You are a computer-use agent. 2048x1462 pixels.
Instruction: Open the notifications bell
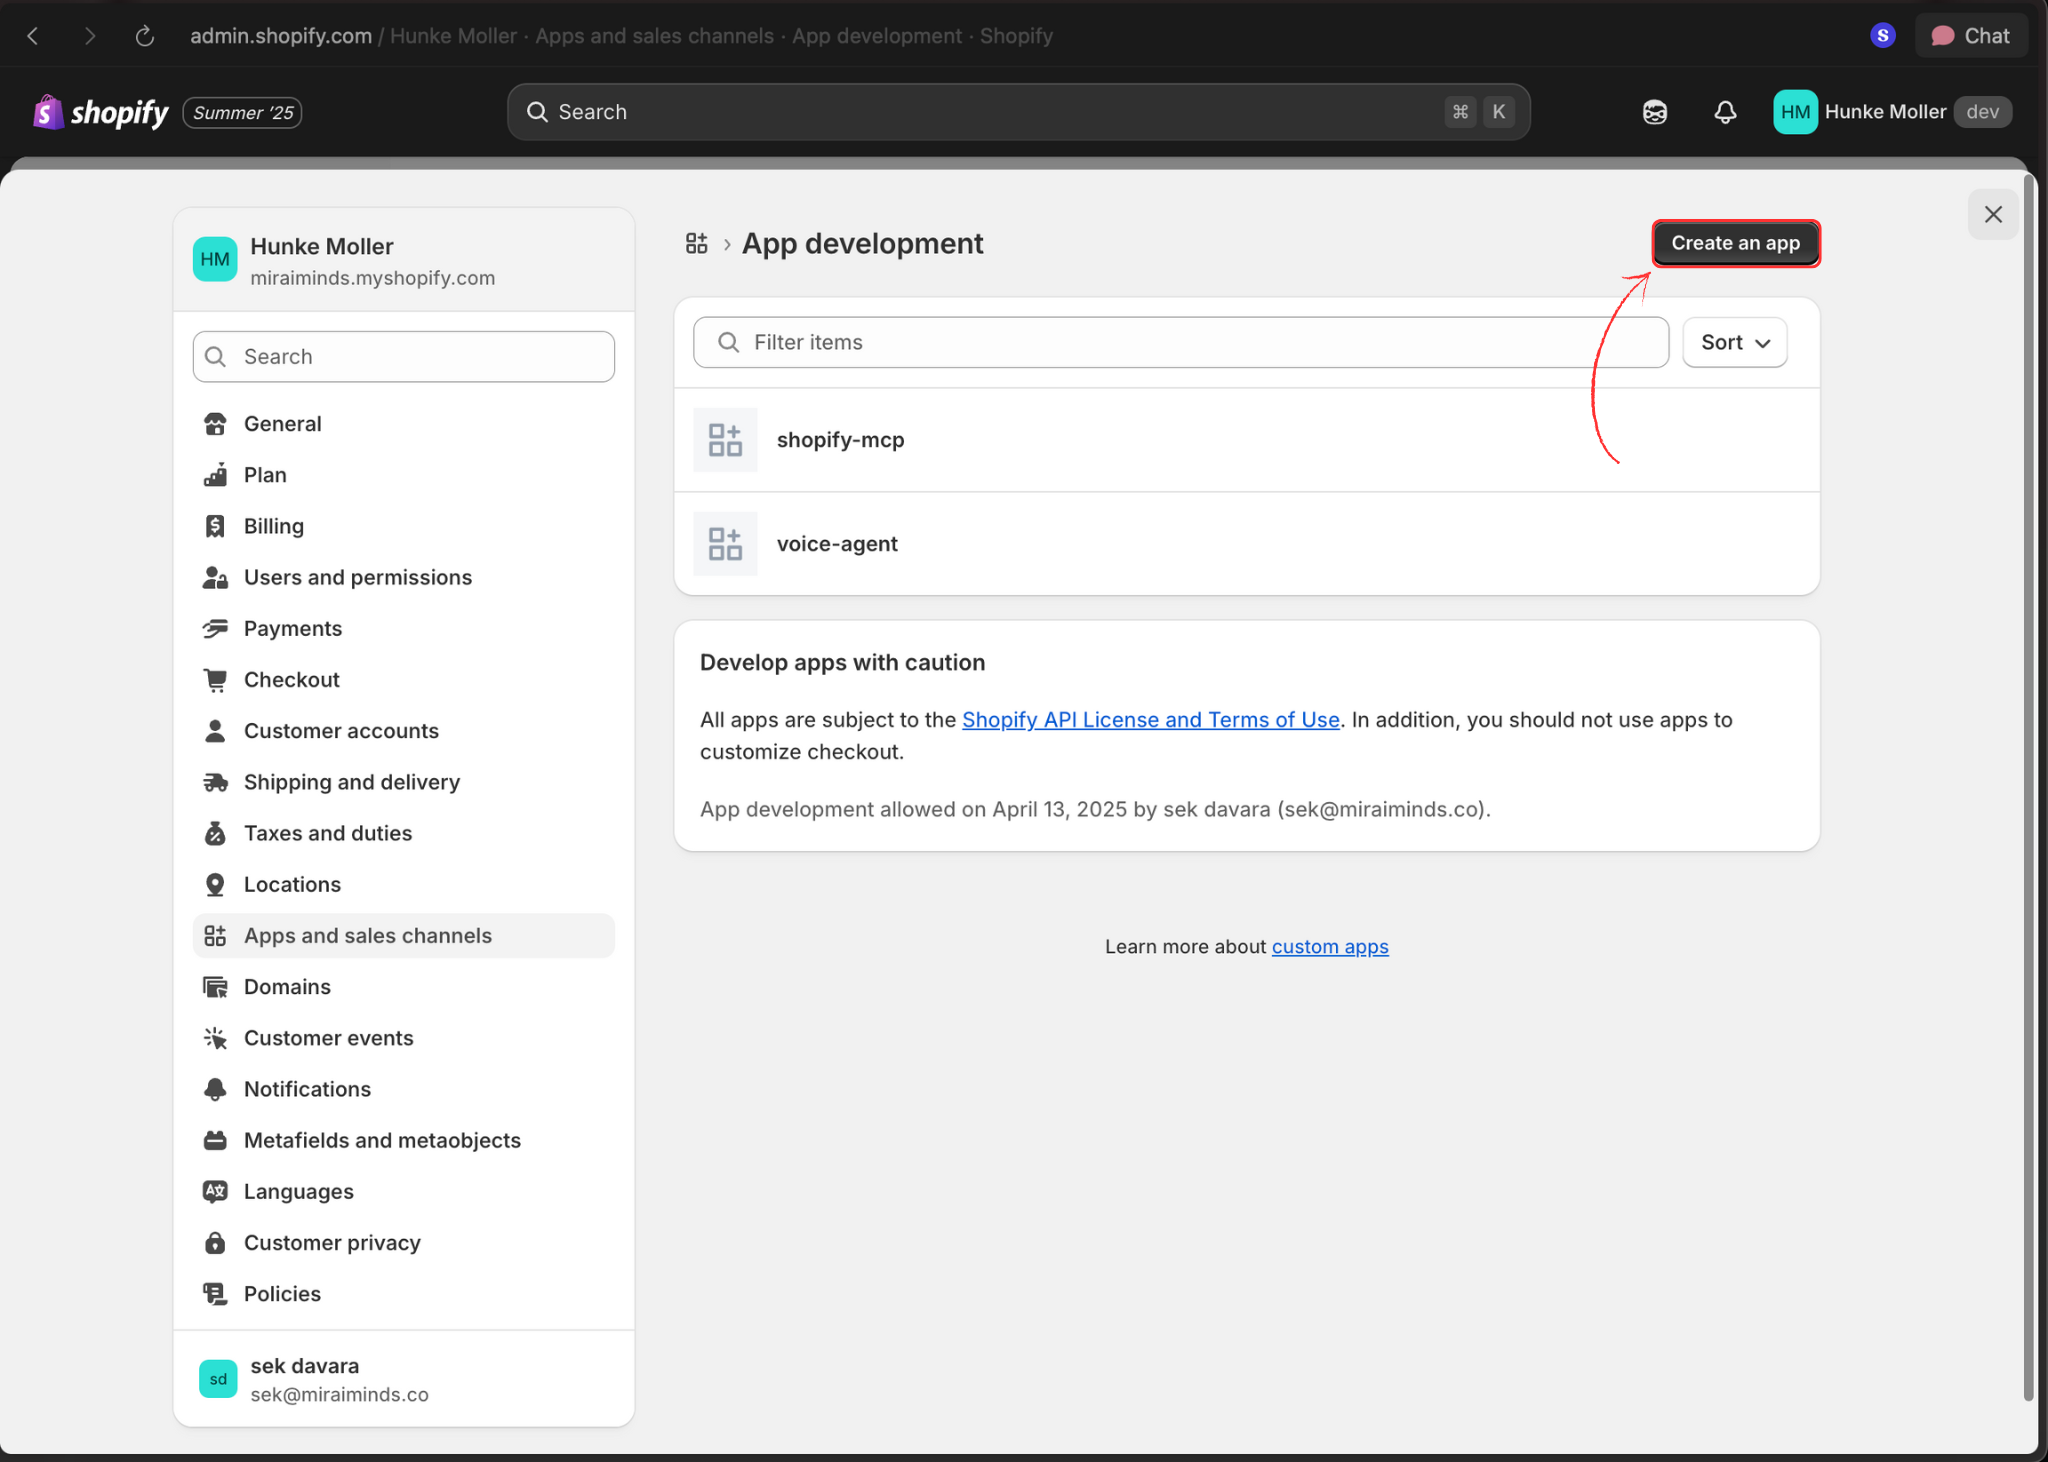(x=1725, y=112)
